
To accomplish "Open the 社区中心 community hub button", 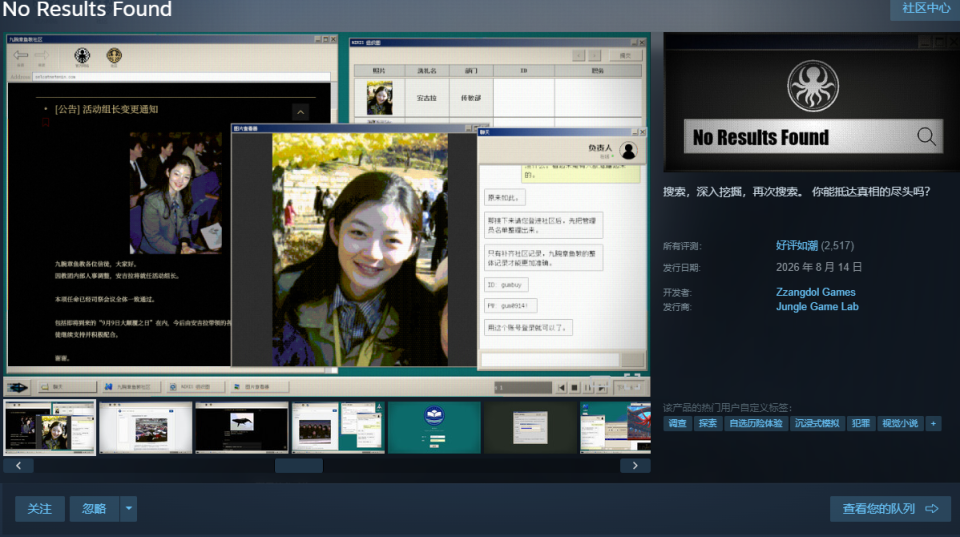I will (925, 9).
